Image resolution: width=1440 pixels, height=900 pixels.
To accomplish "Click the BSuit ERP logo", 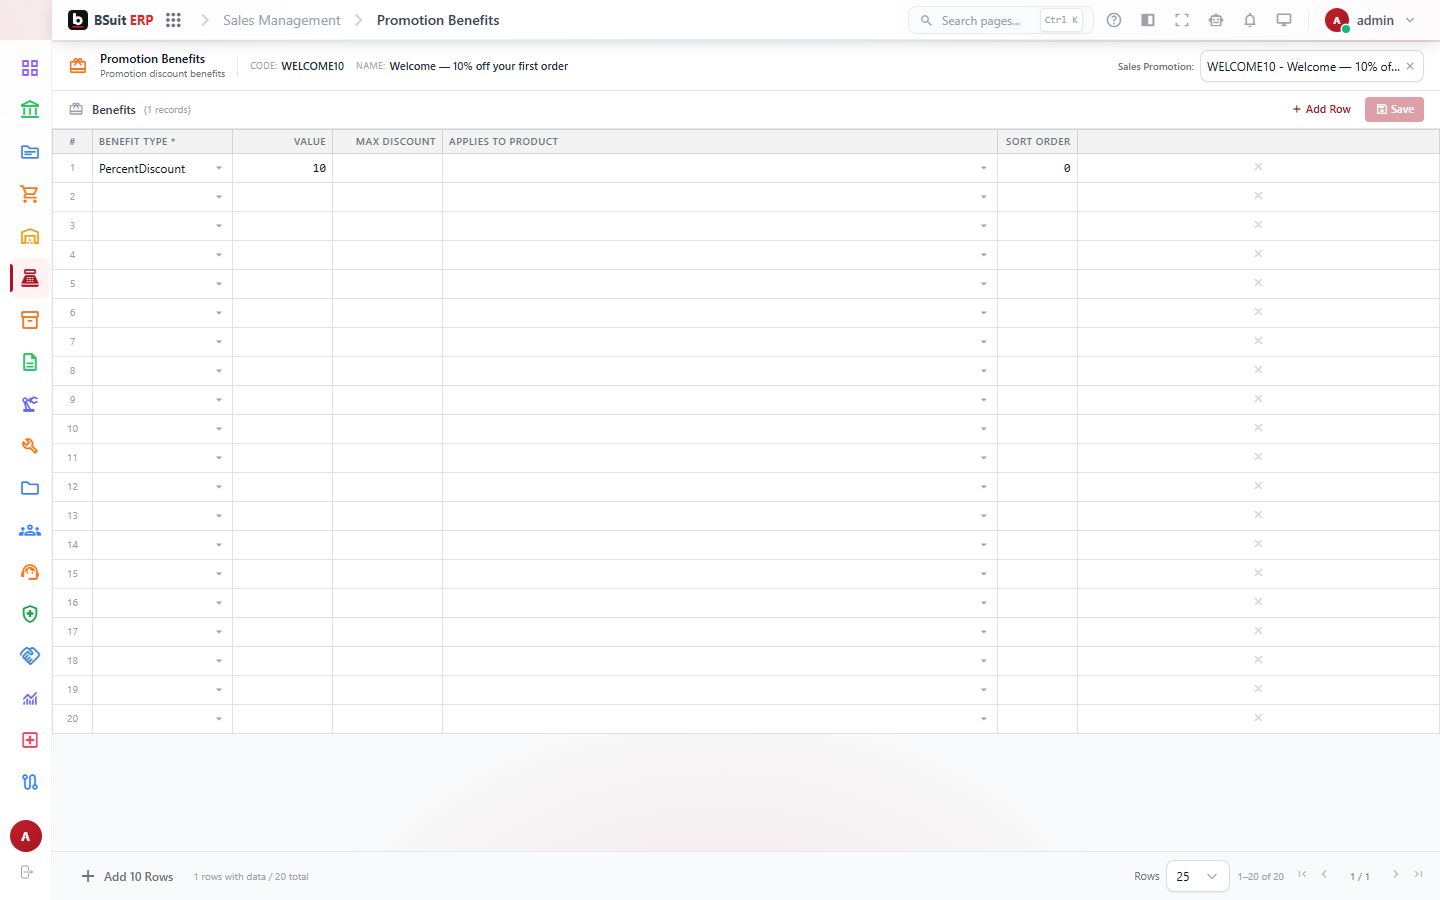I will pos(110,20).
